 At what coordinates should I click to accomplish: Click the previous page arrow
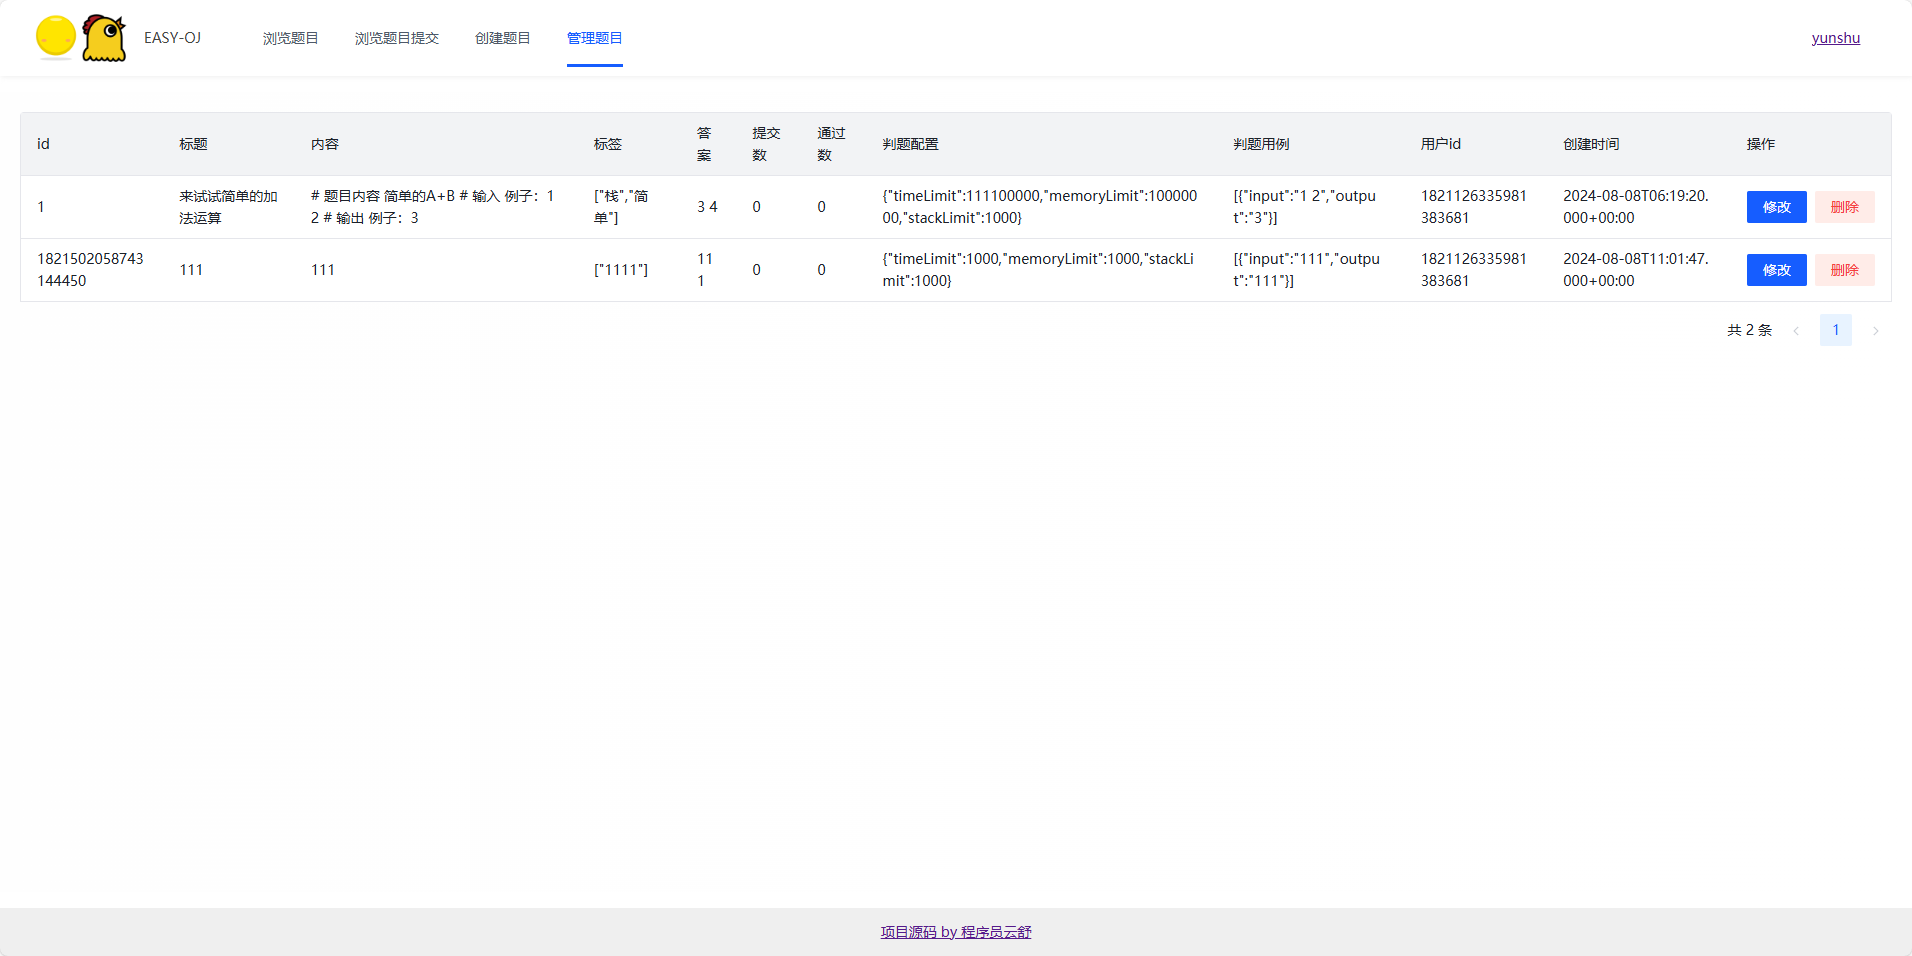coord(1797,330)
